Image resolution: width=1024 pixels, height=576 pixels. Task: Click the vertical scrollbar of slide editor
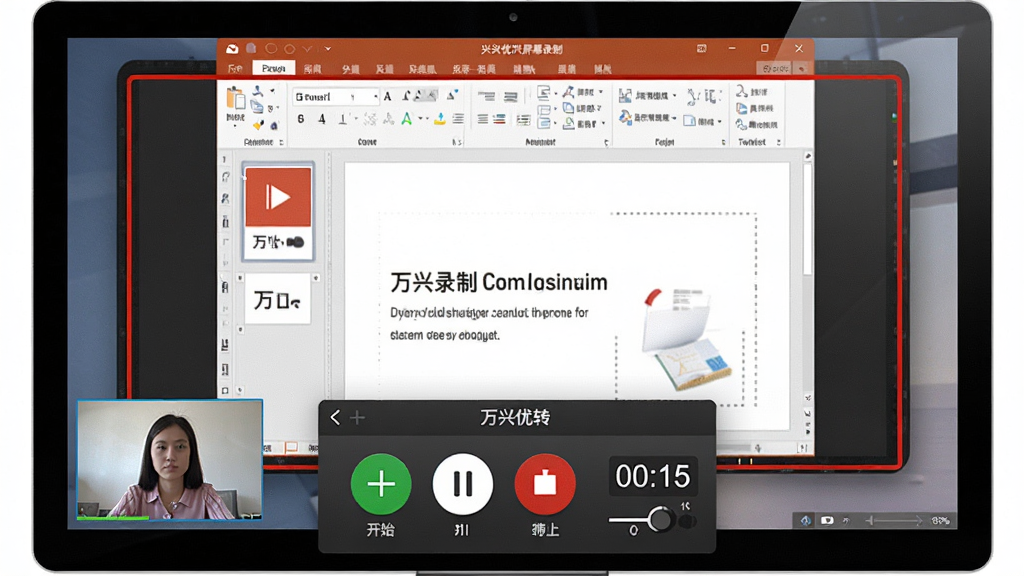[808, 219]
